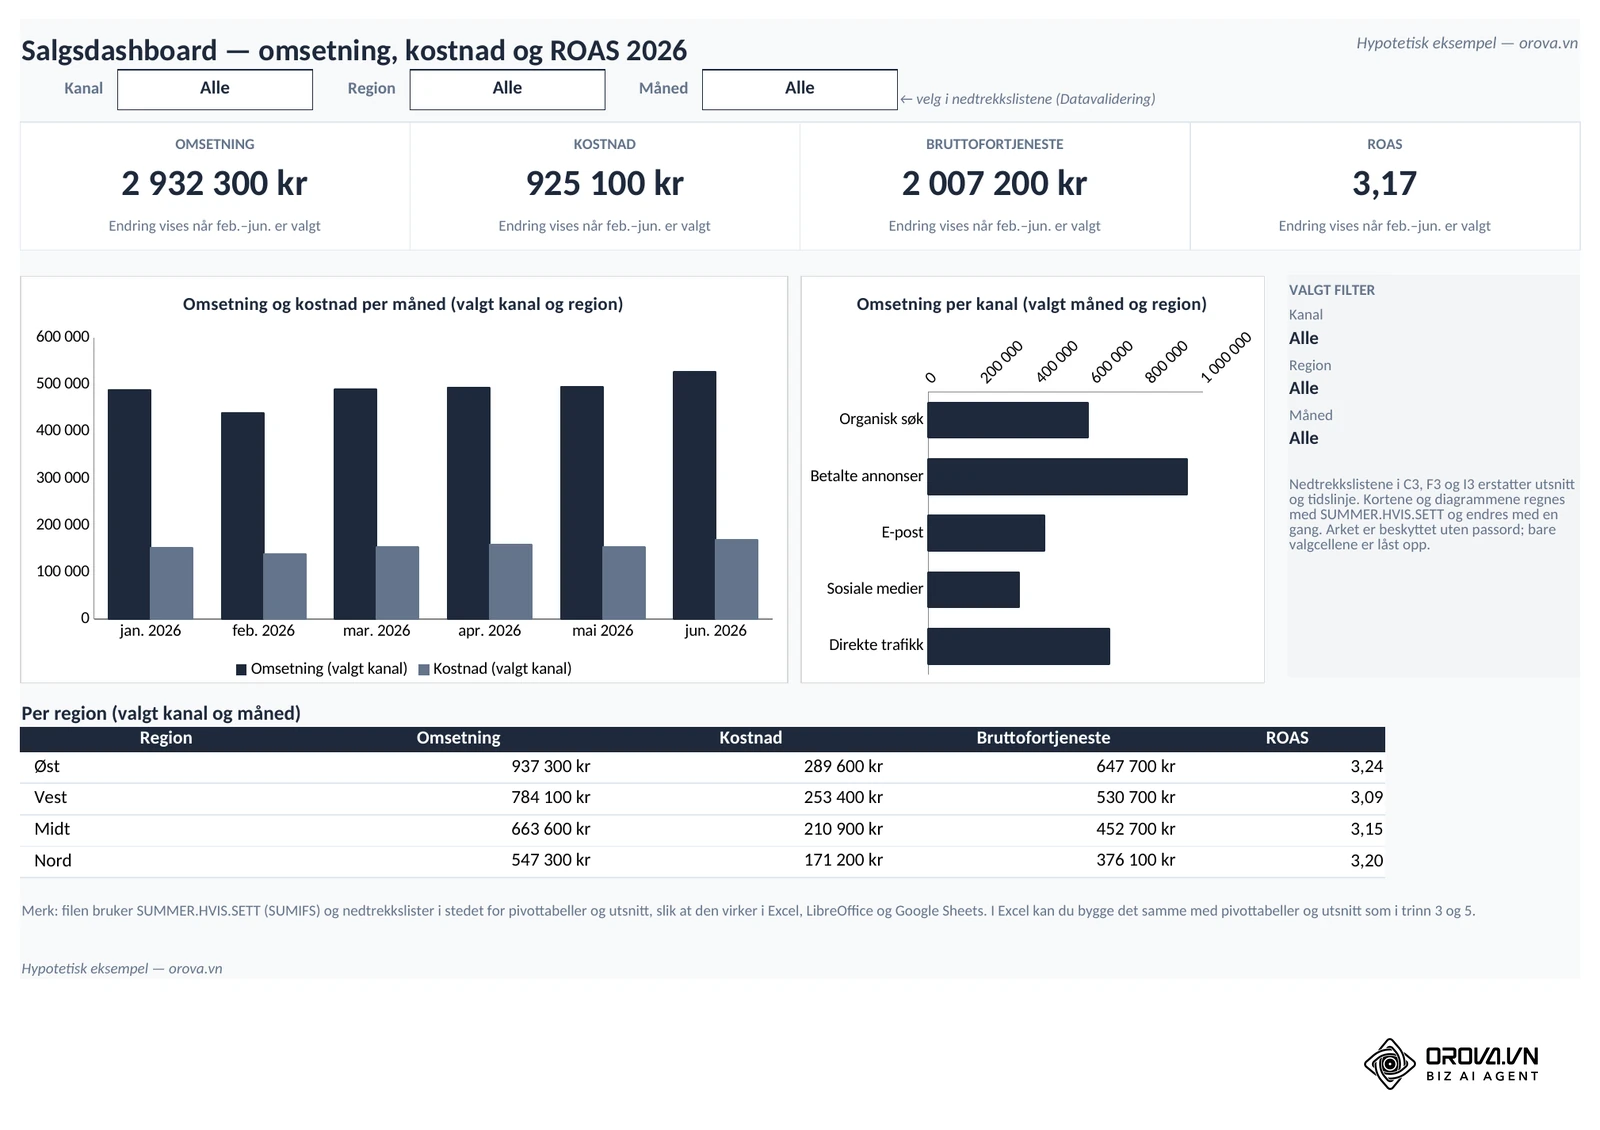Image resolution: width=1600 pixels, height=1130 pixels.
Task: Click cell 253 400 kr in Vest row
Action: [x=843, y=798]
